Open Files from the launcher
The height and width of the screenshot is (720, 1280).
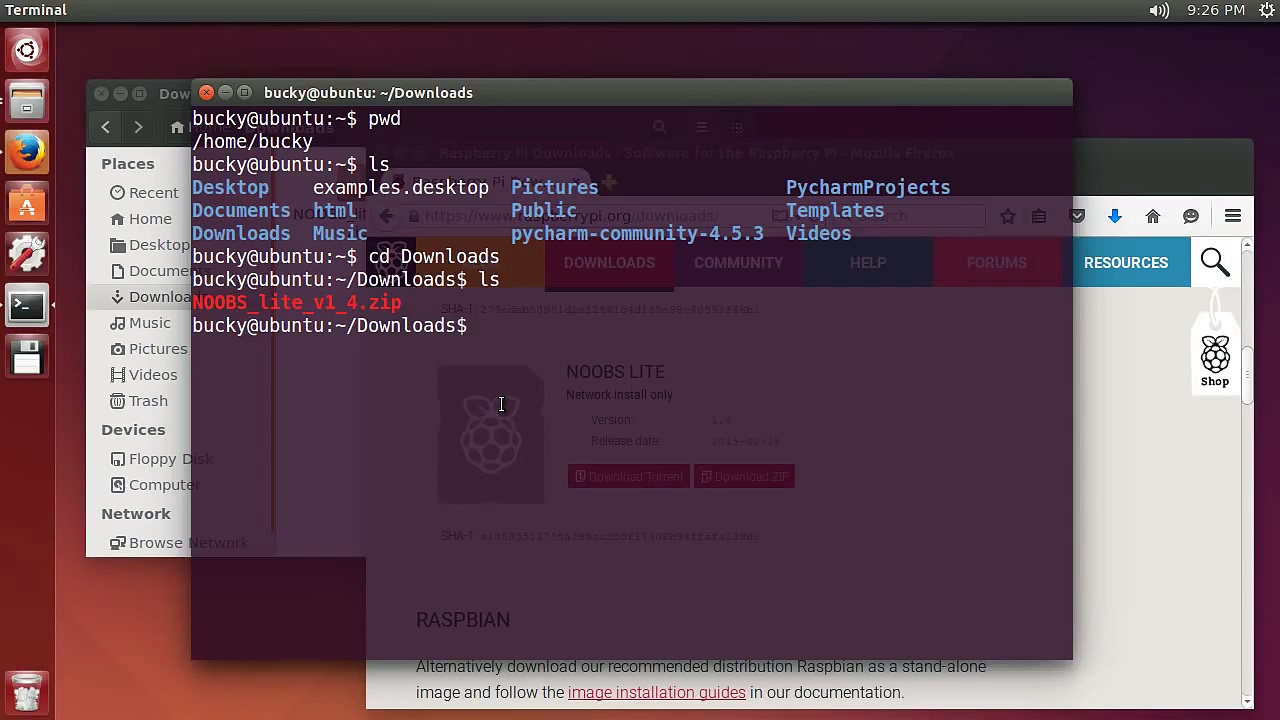pyautogui.click(x=27, y=101)
